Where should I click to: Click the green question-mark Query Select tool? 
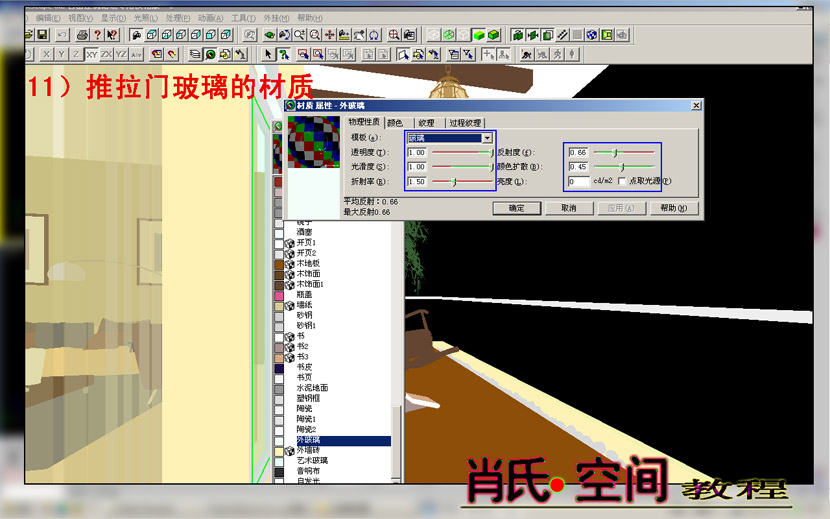pyautogui.click(x=284, y=54)
